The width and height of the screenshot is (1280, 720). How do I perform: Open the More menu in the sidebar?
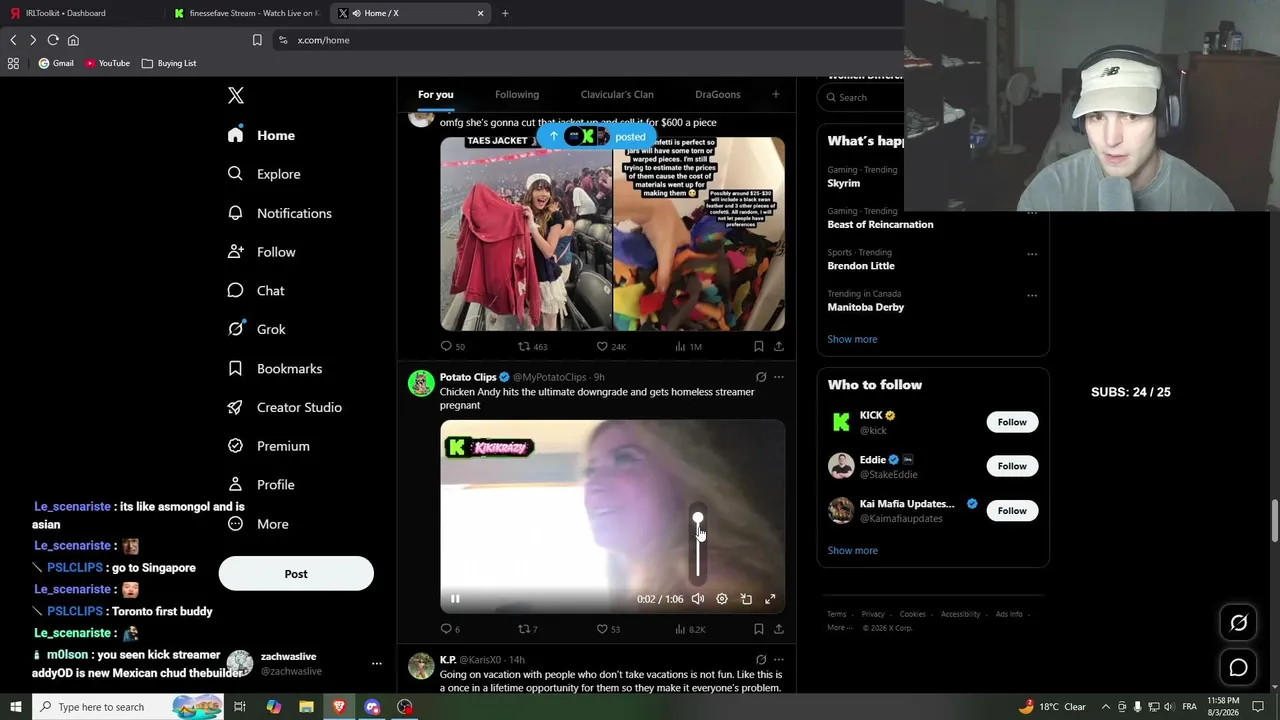click(x=258, y=524)
